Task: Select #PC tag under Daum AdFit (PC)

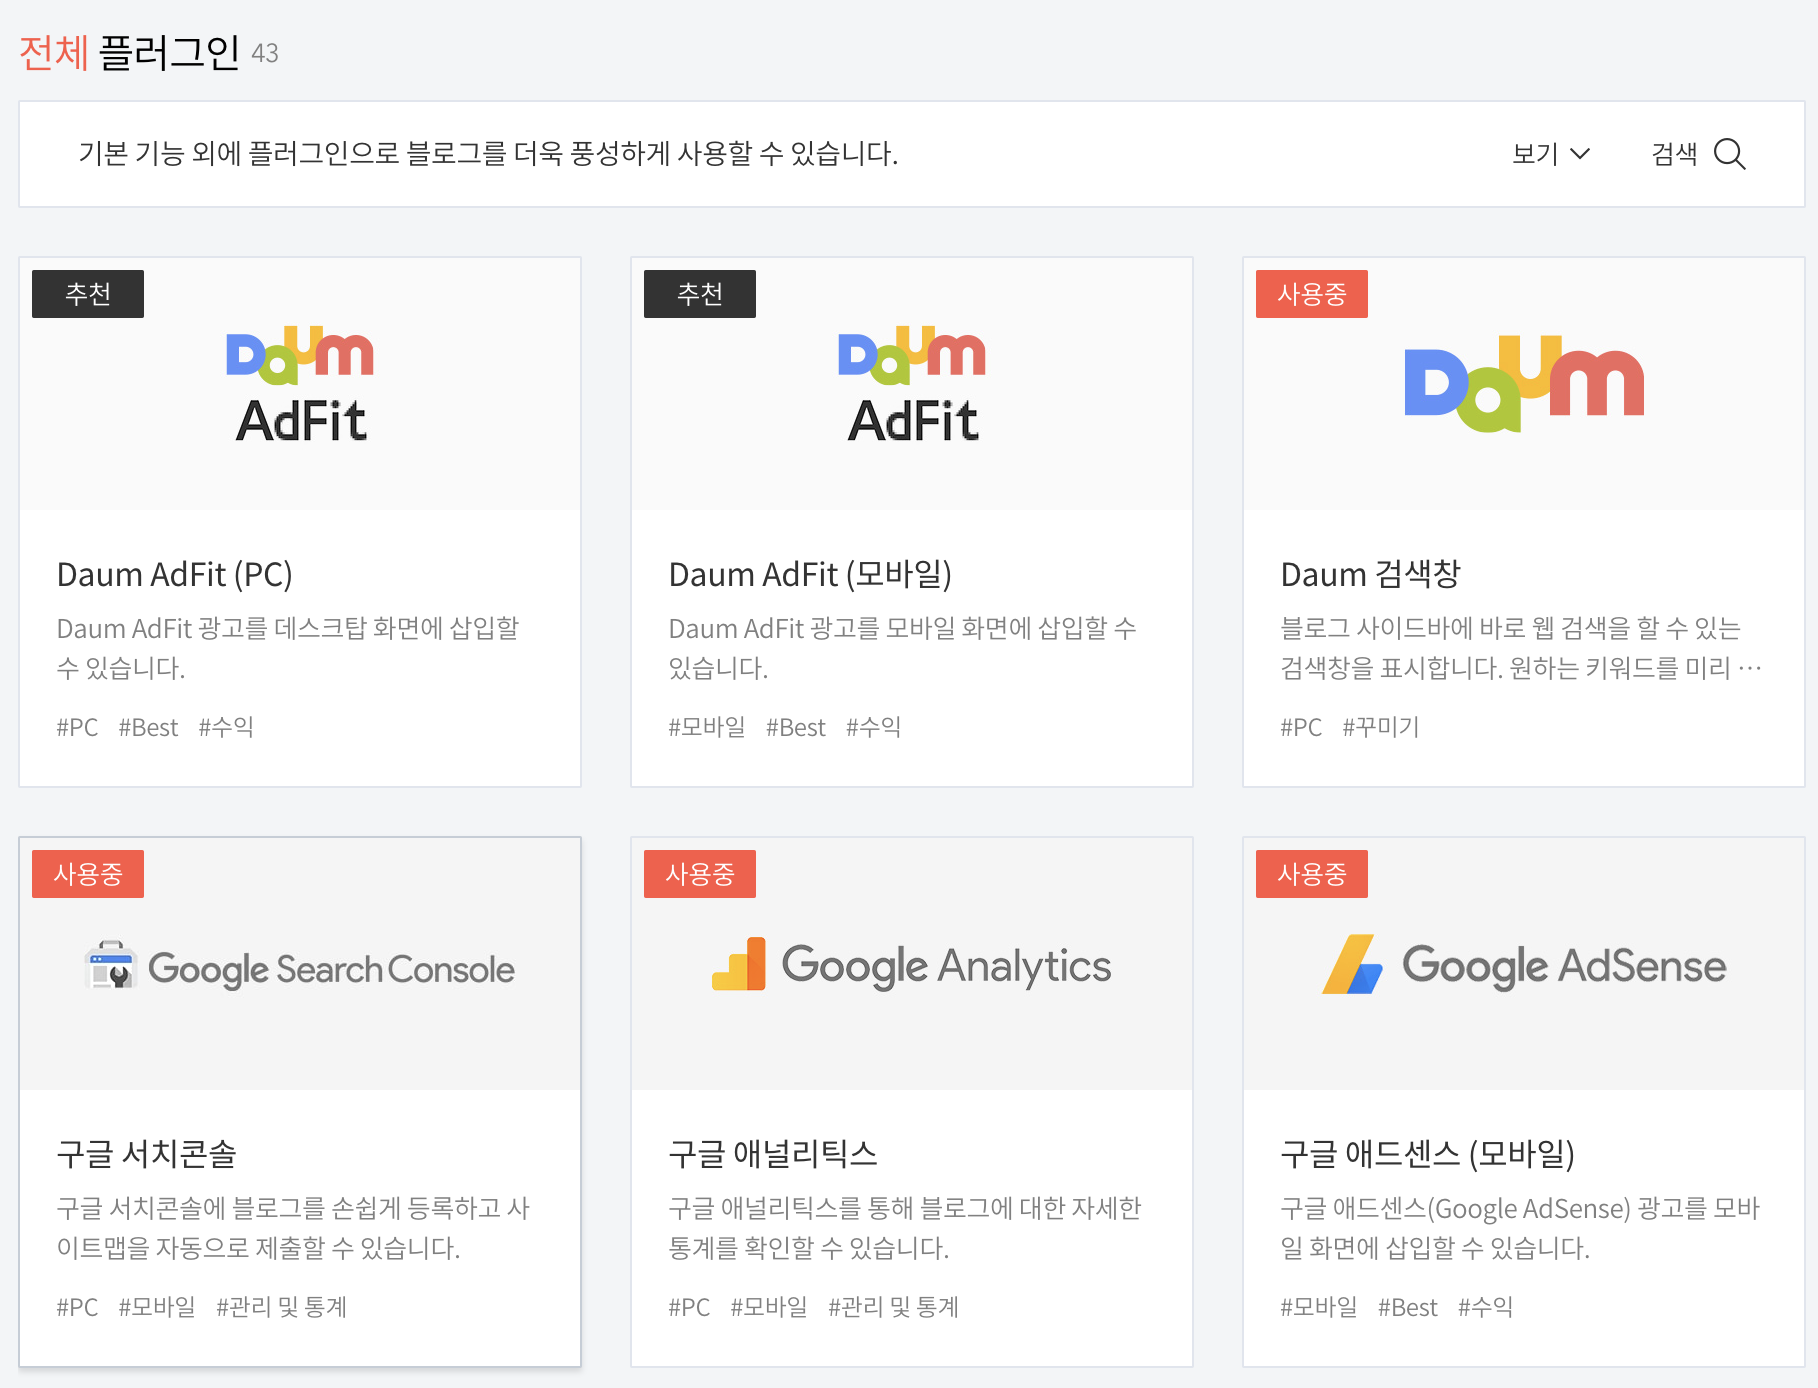Action: pyautogui.click(x=77, y=727)
